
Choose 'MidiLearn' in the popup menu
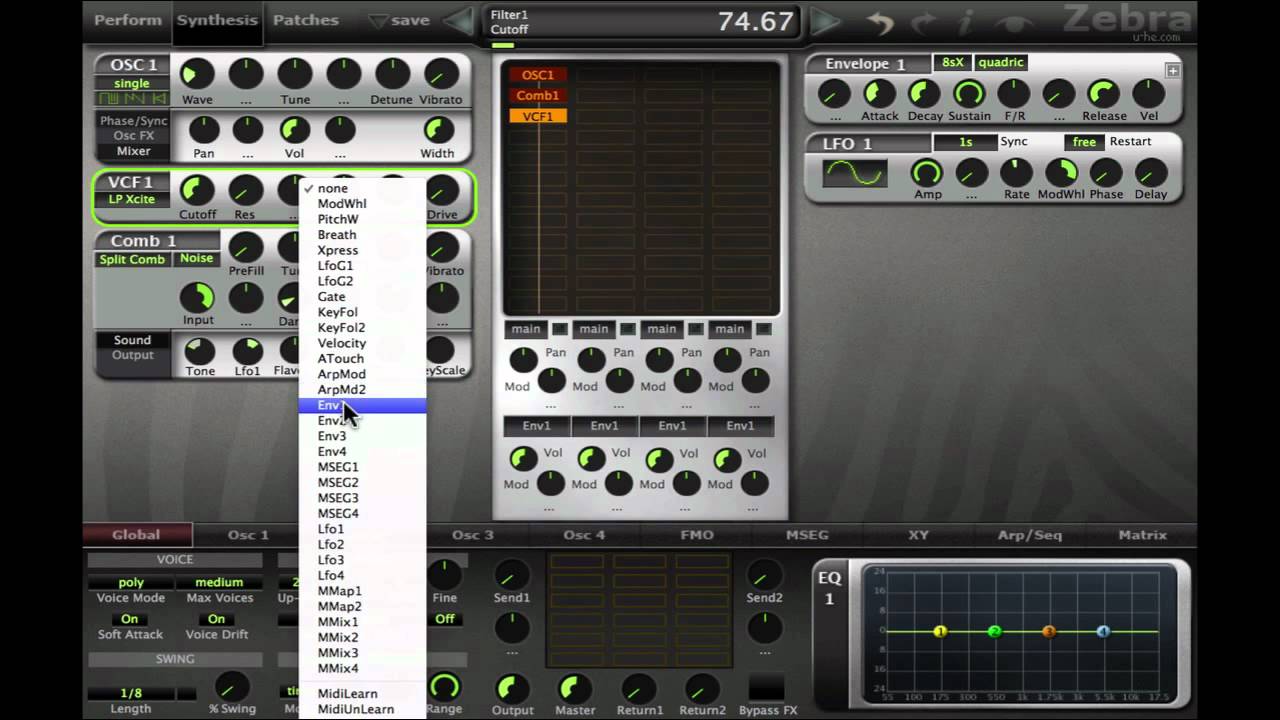(x=363, y=693)
